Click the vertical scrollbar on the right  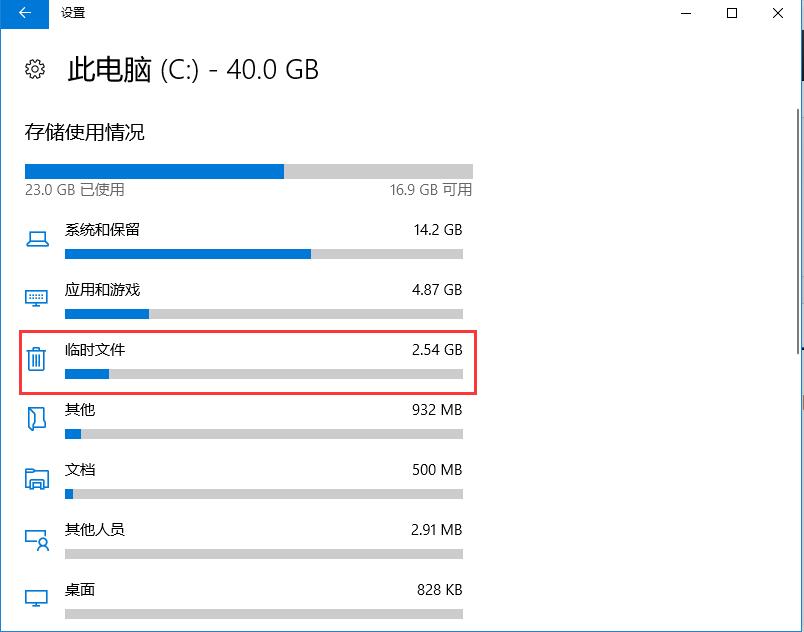(799, 231)
